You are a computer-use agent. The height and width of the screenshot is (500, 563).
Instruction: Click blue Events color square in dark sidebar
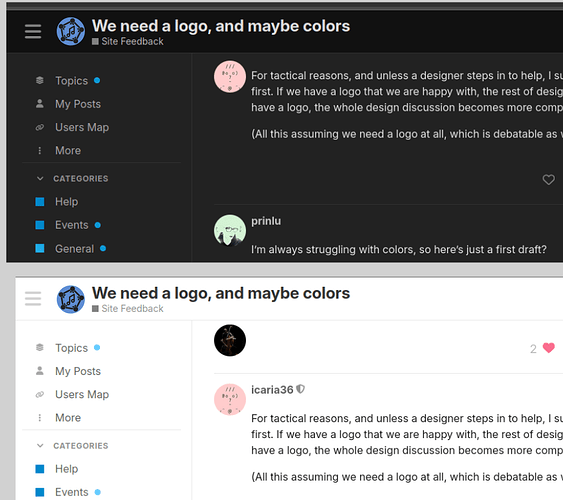tap(40, 225)
